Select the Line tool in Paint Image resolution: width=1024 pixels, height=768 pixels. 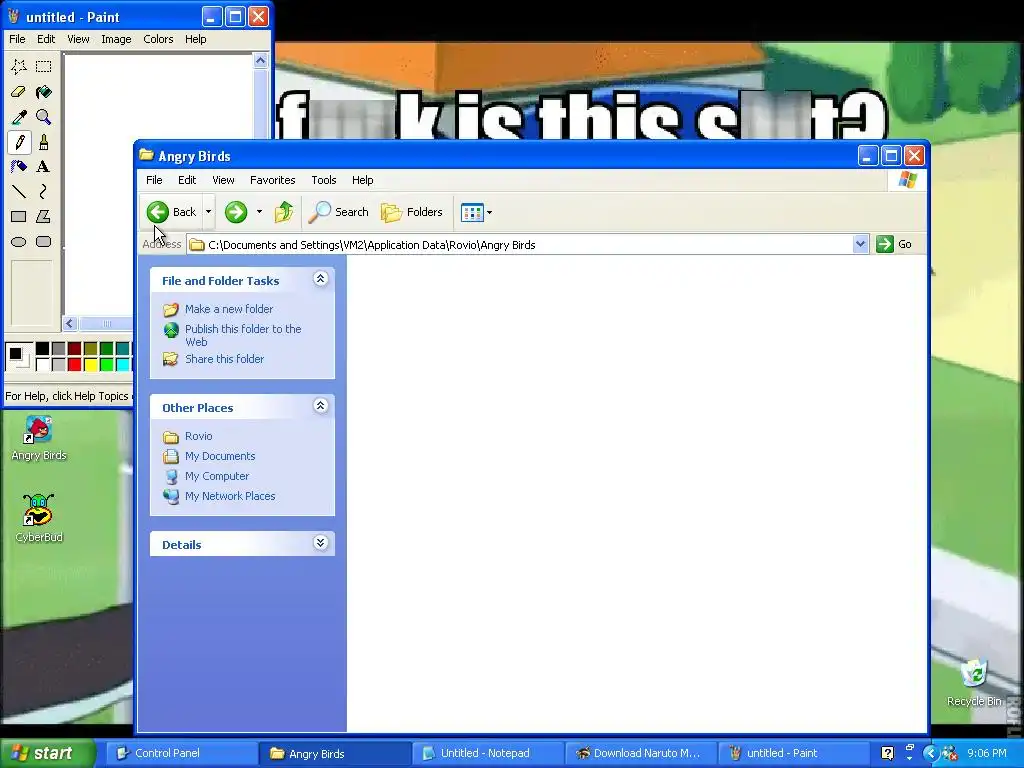(x=19, y=191)
